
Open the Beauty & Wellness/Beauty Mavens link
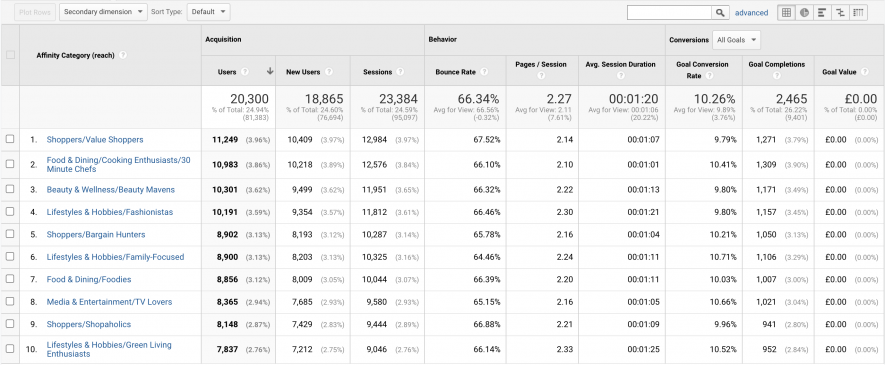111,190
